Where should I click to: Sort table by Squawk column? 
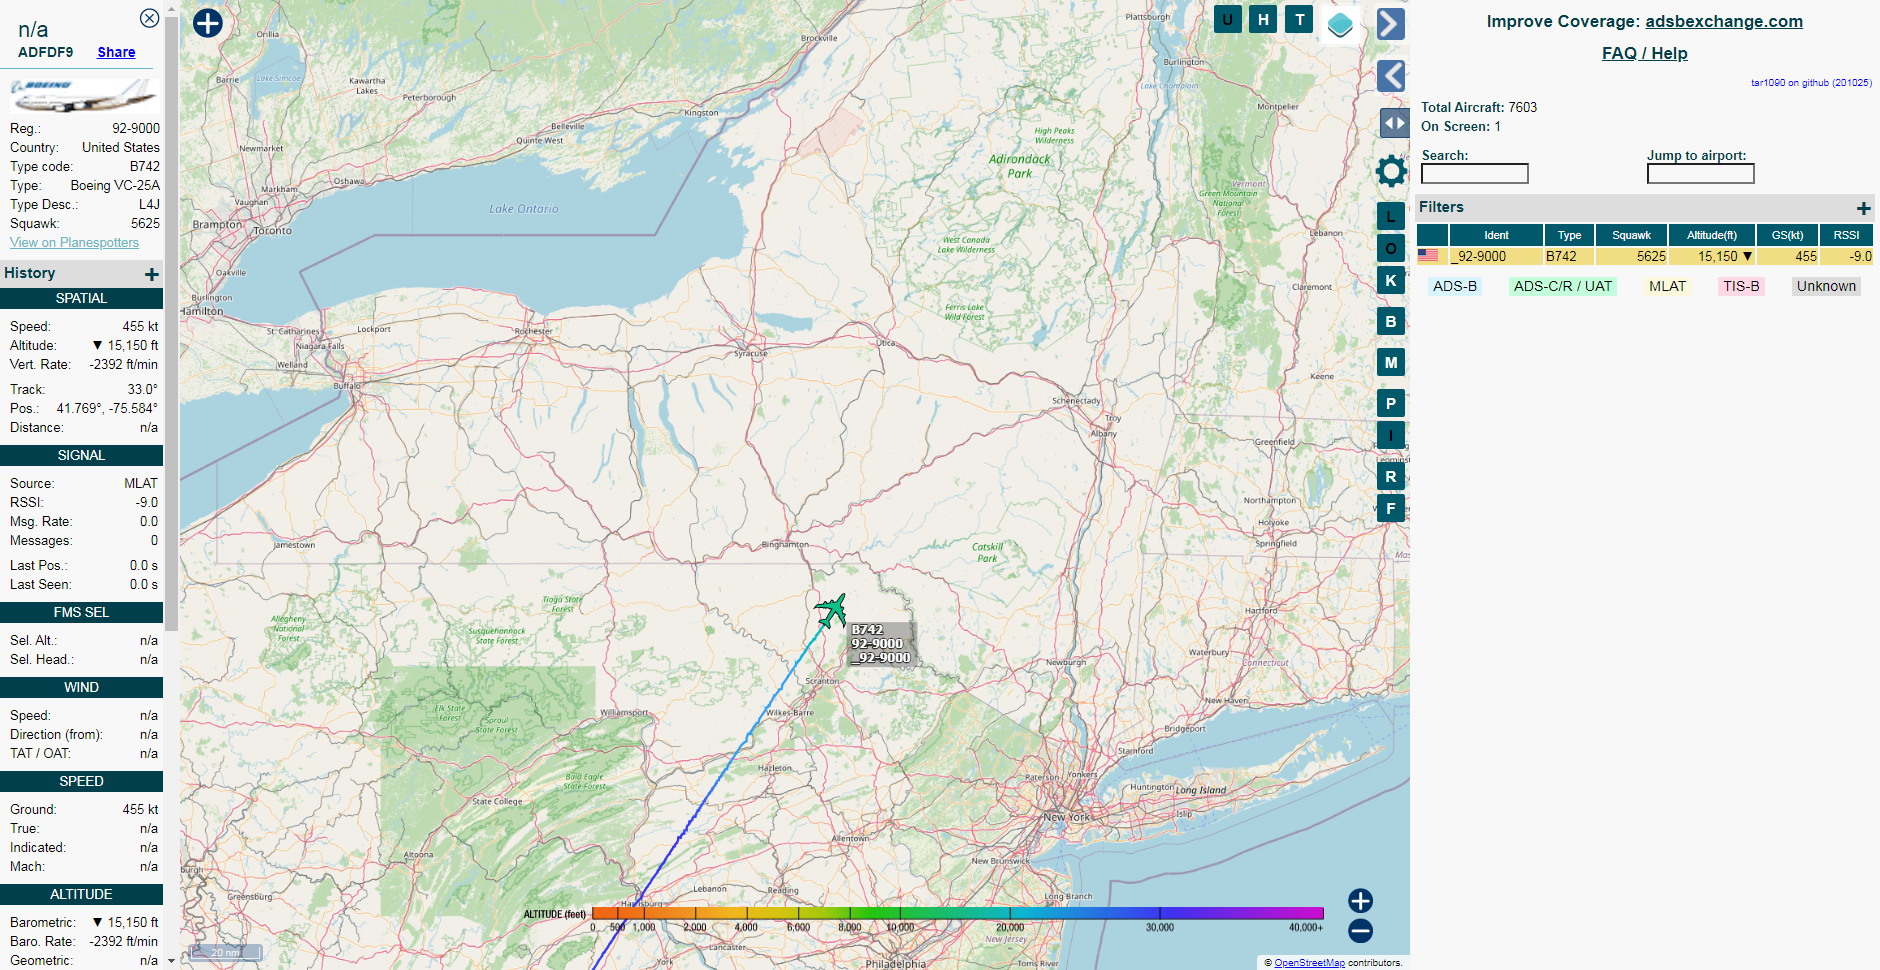(1631, 235)
